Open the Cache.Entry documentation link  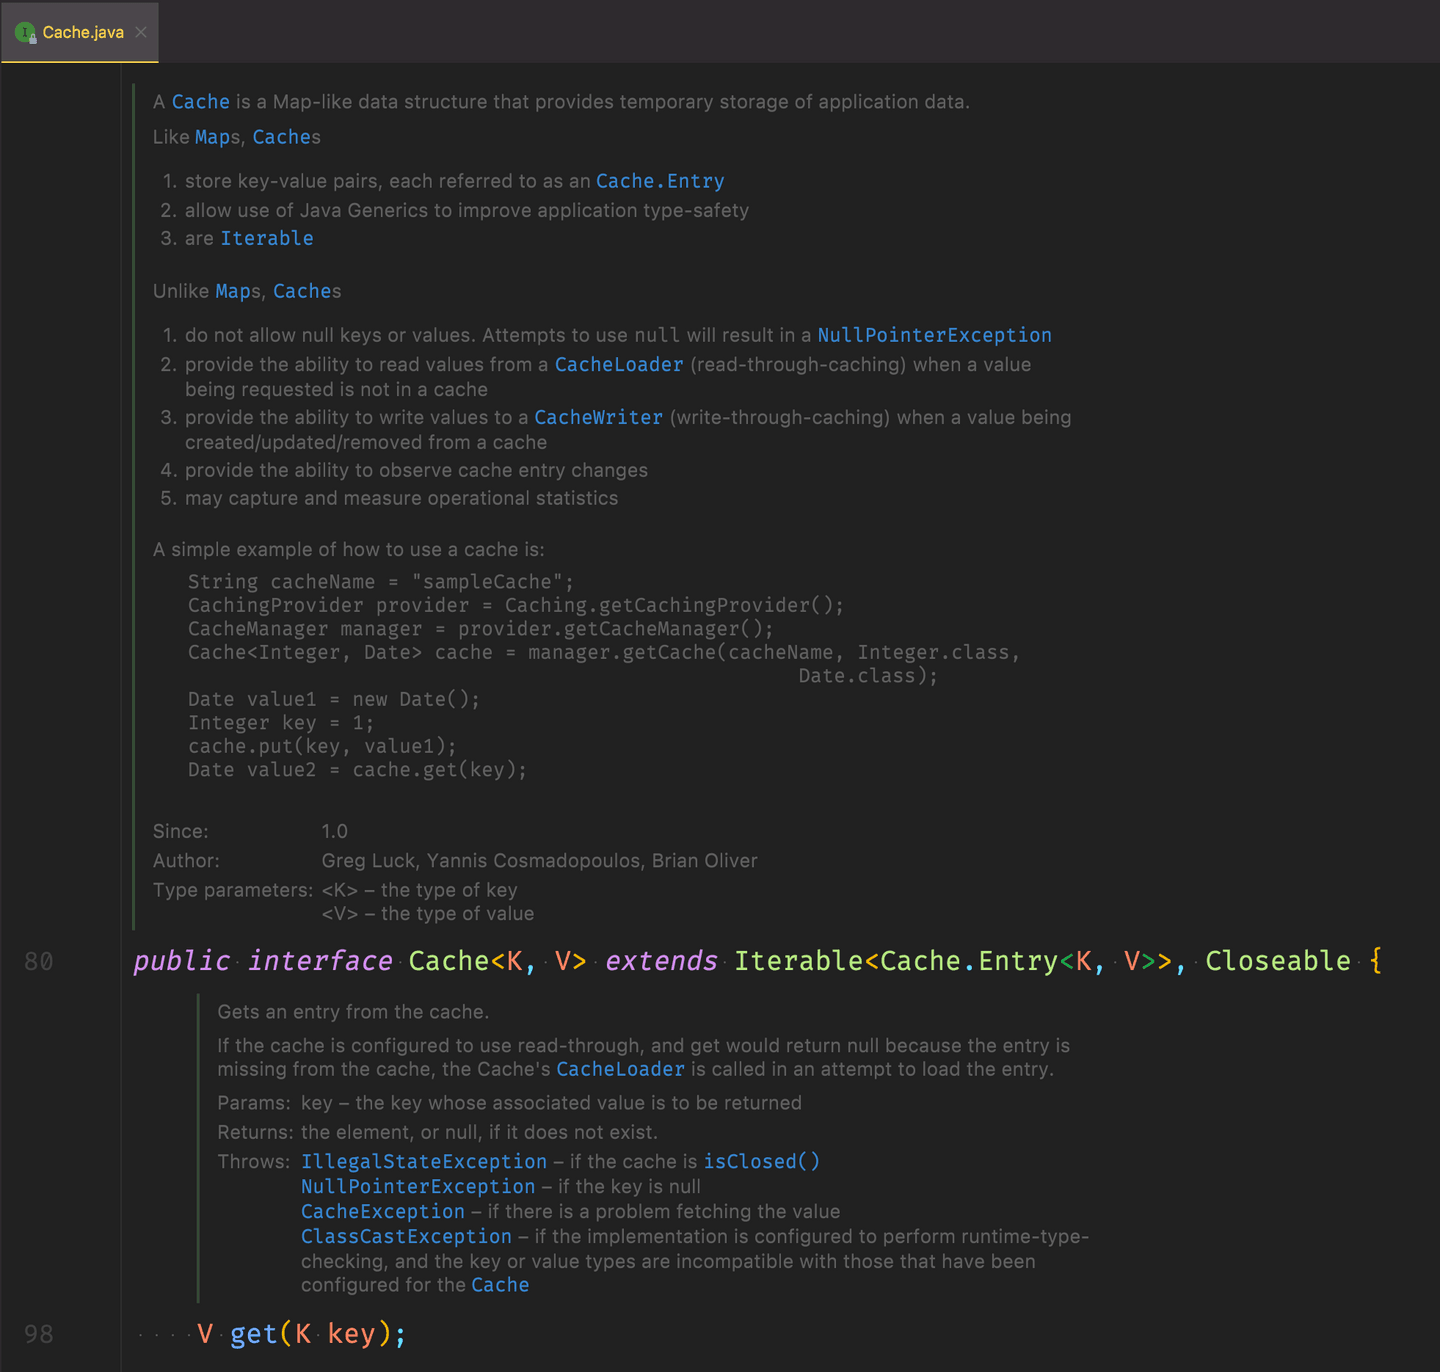point(660,181)
